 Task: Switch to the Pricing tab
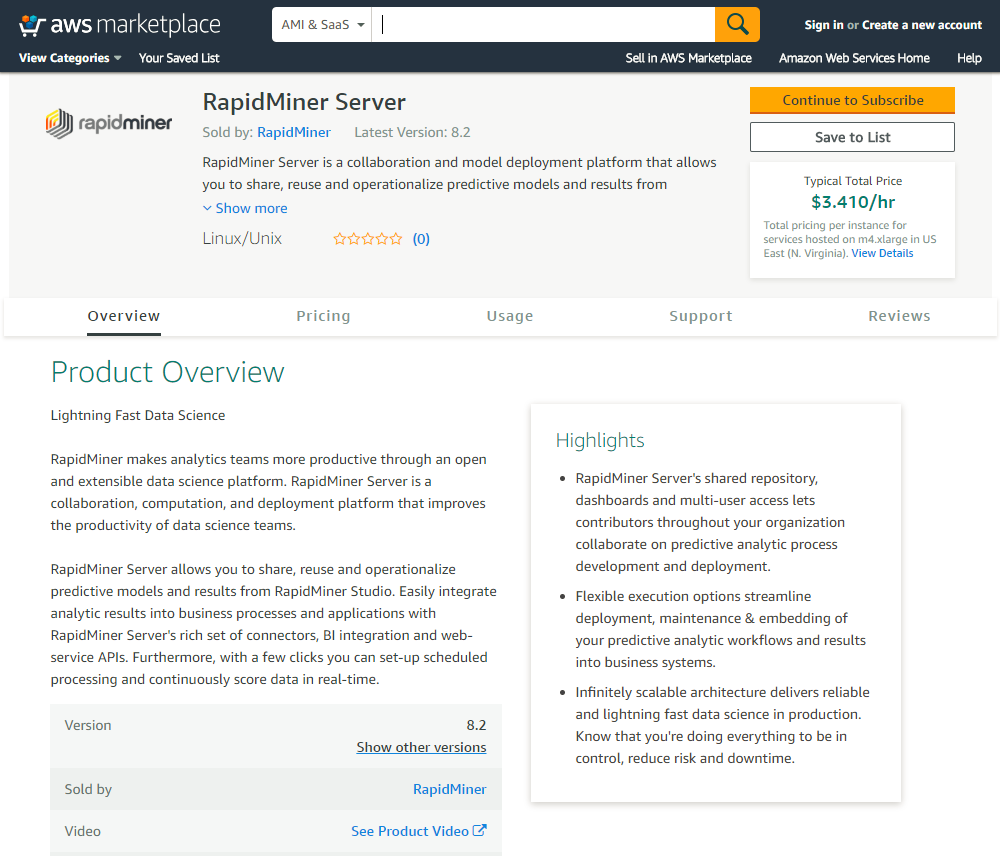click(x=323, y=316)
